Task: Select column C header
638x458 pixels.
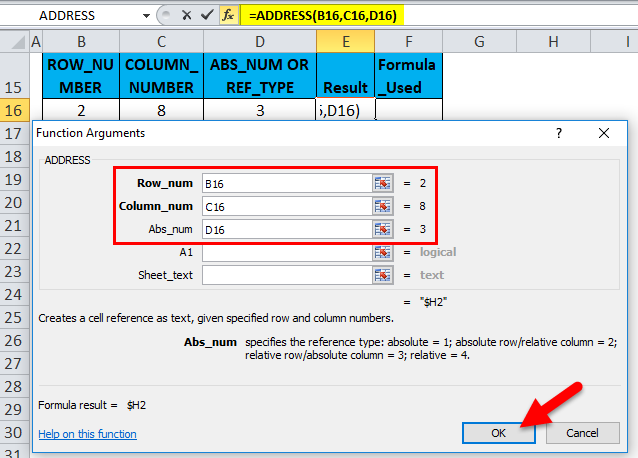Action: click(162, 41)
